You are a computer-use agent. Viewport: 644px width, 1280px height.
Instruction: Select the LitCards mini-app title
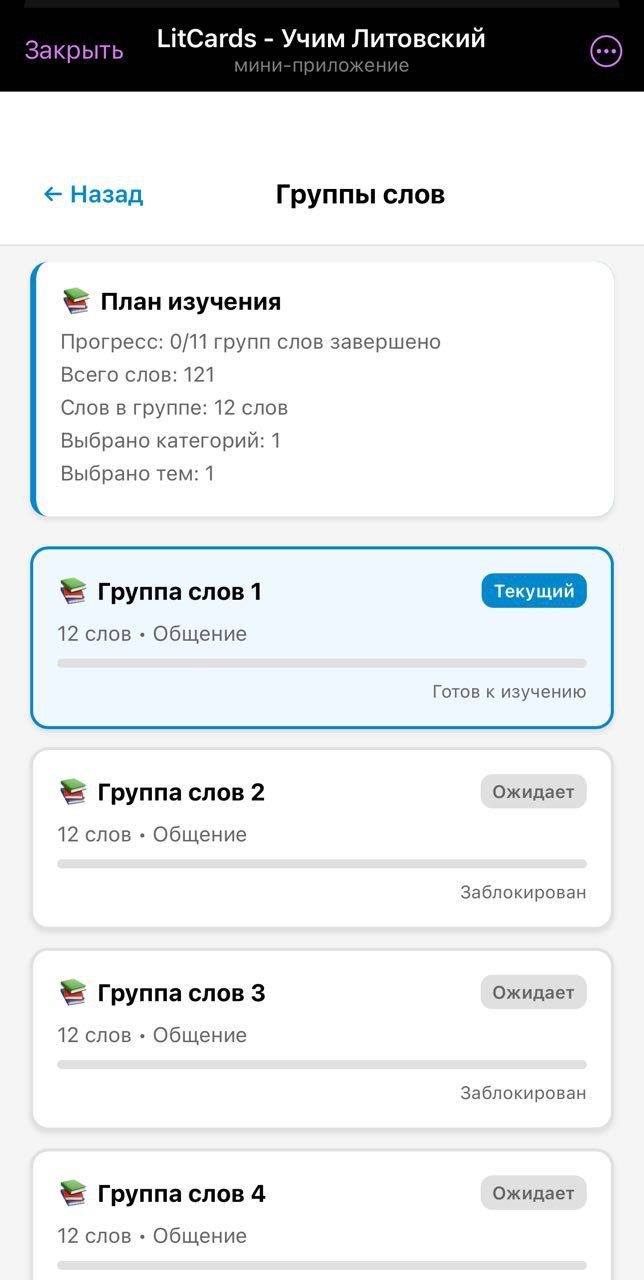pos(322,37)
